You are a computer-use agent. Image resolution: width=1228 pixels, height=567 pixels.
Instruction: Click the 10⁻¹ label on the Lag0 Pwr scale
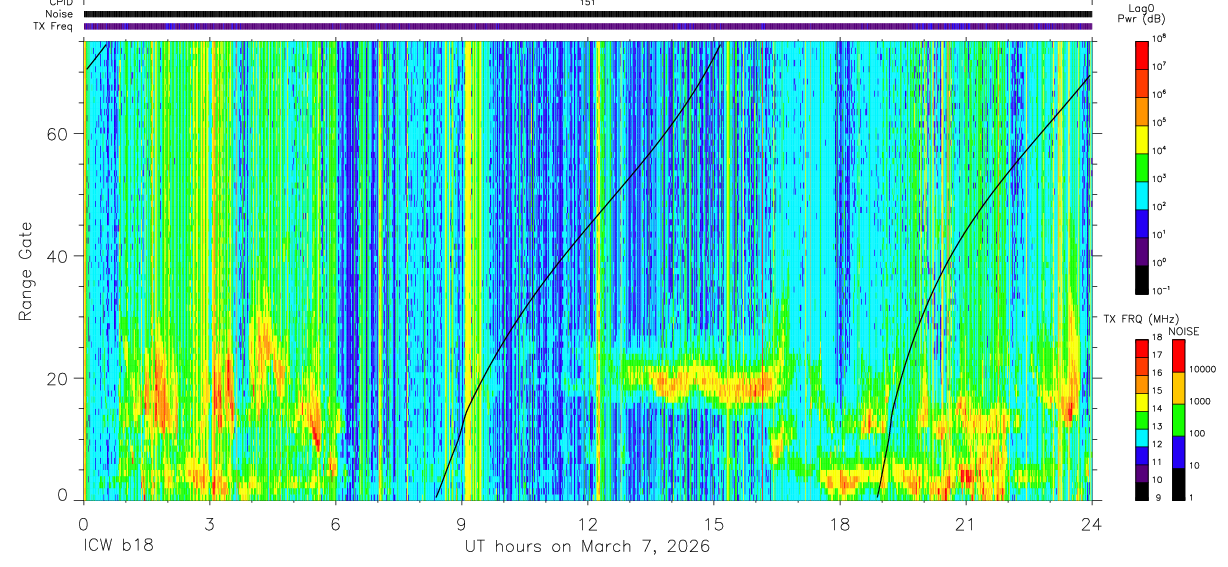(1161, 290)
